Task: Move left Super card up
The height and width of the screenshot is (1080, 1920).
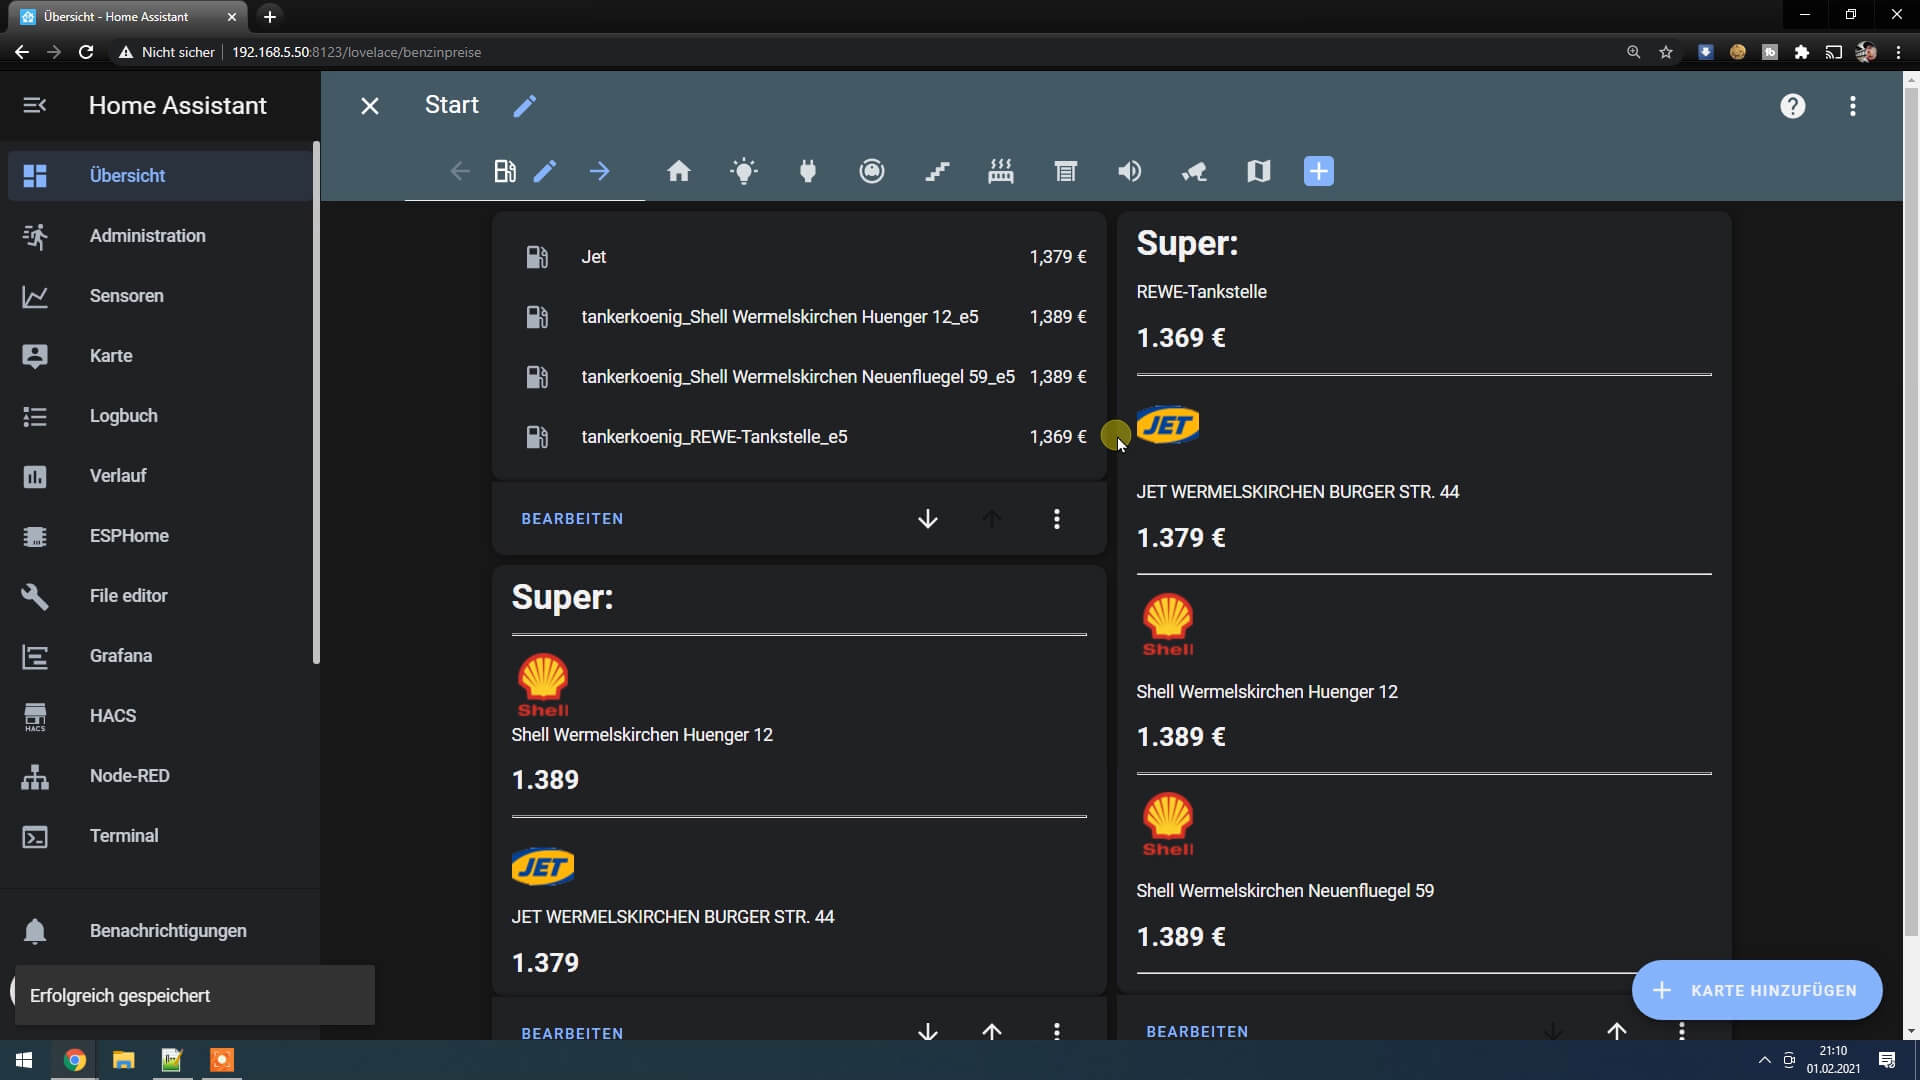Action: (992, 1031)
